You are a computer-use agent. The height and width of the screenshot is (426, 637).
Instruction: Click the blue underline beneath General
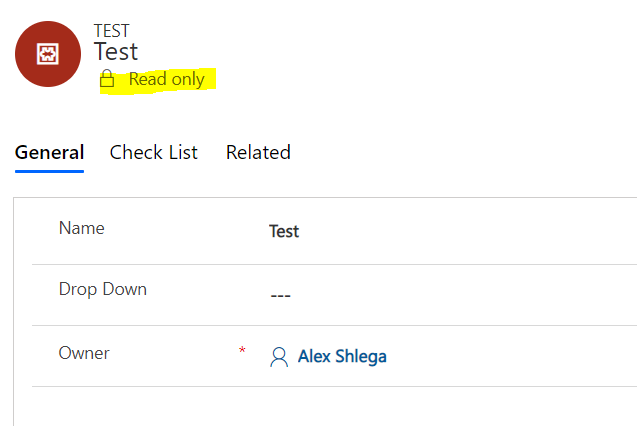(49, 171)
